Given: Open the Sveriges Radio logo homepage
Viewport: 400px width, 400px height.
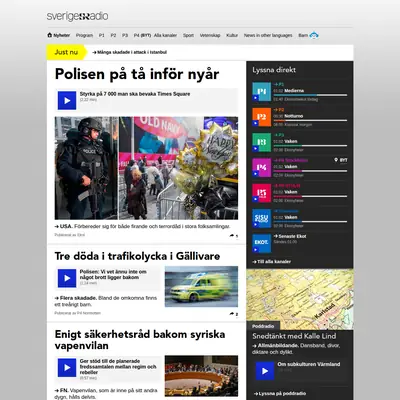Looking at the screenshot, I should click(x=77, y=16).
